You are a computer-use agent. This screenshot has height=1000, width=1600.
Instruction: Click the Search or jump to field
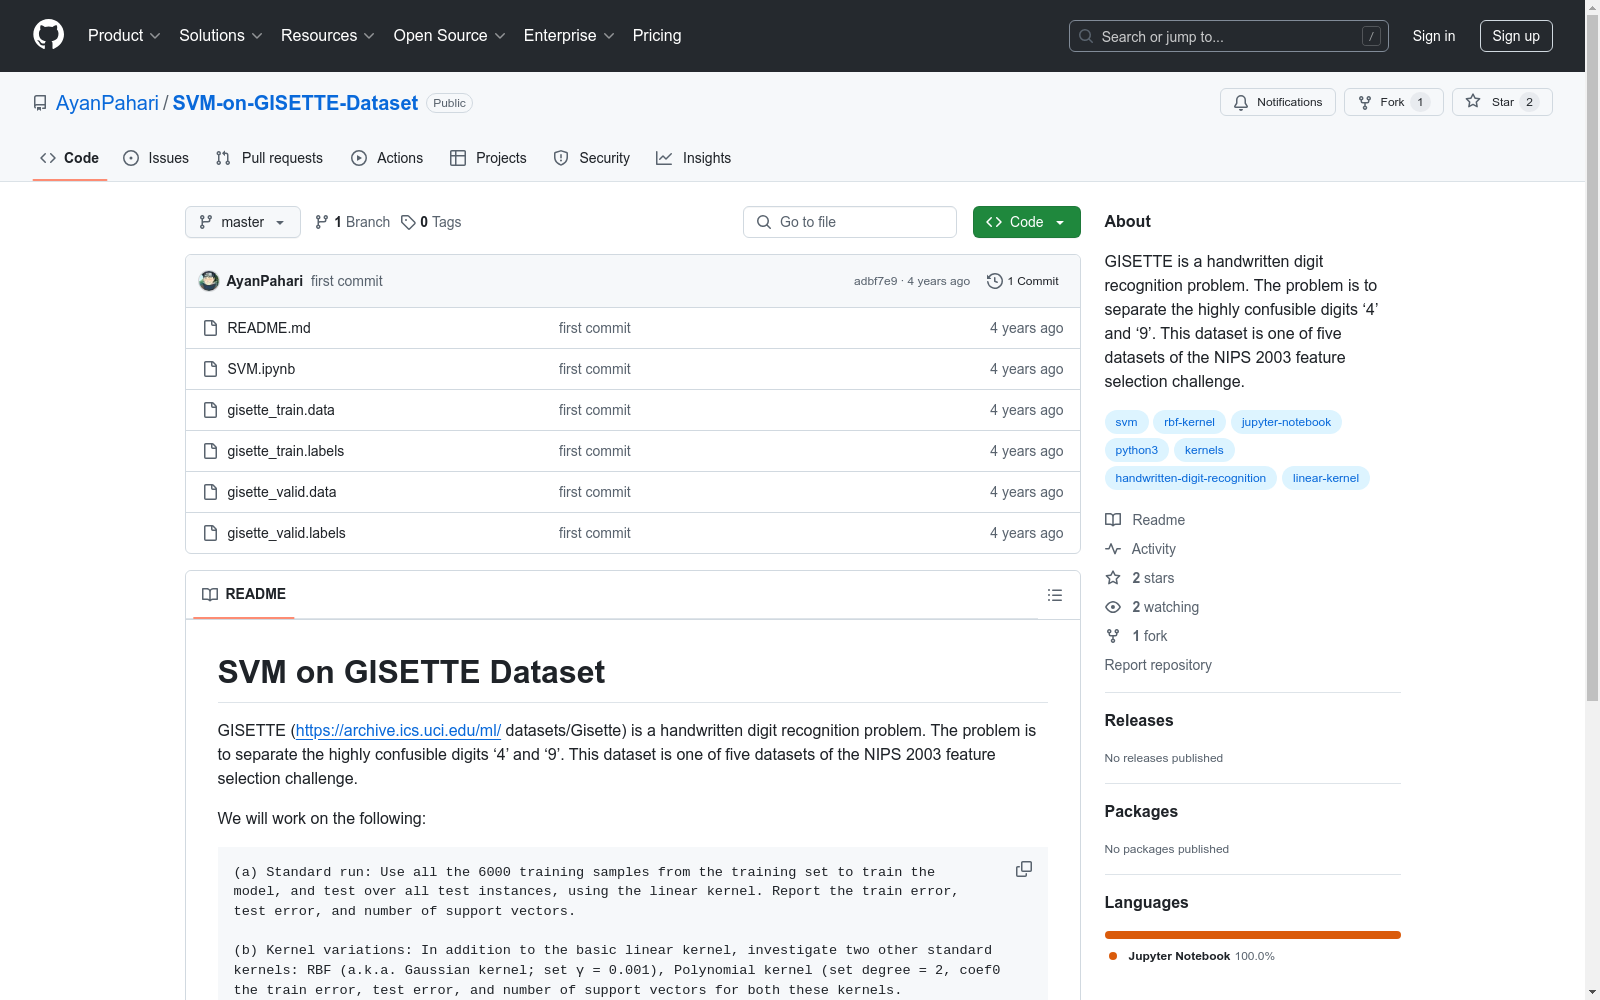pyautogui.click(x=1229, y=36)
